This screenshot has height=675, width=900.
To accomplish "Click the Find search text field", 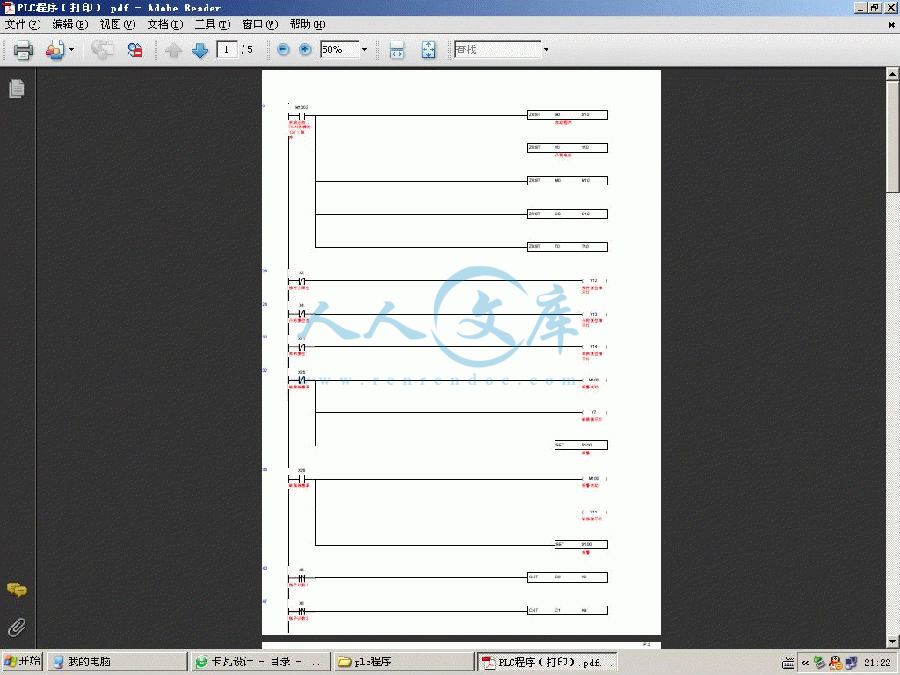I will 498,49.
